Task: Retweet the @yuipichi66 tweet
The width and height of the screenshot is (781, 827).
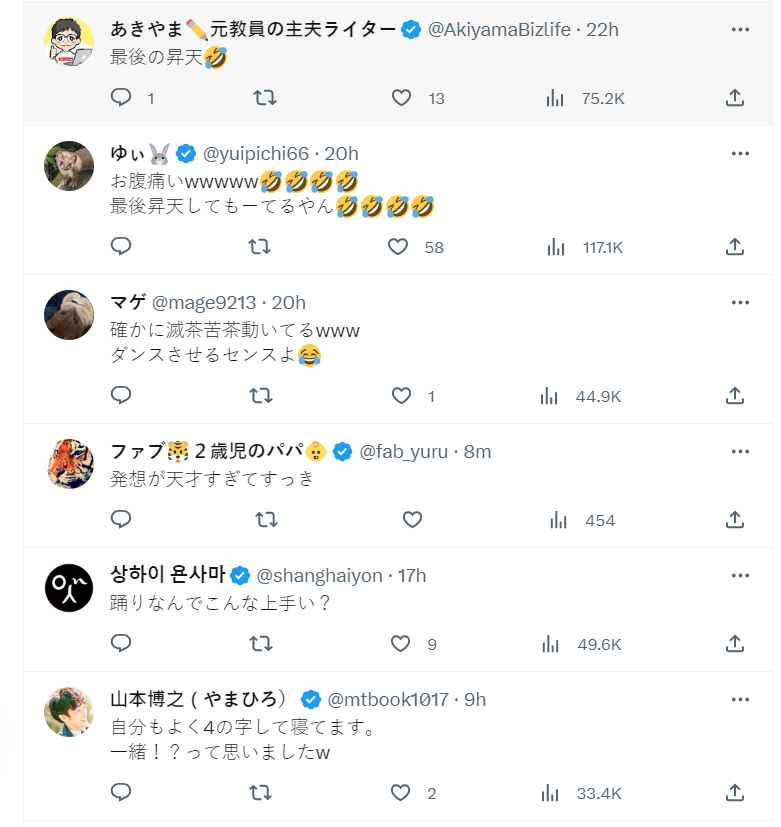Action: (260, 246)
